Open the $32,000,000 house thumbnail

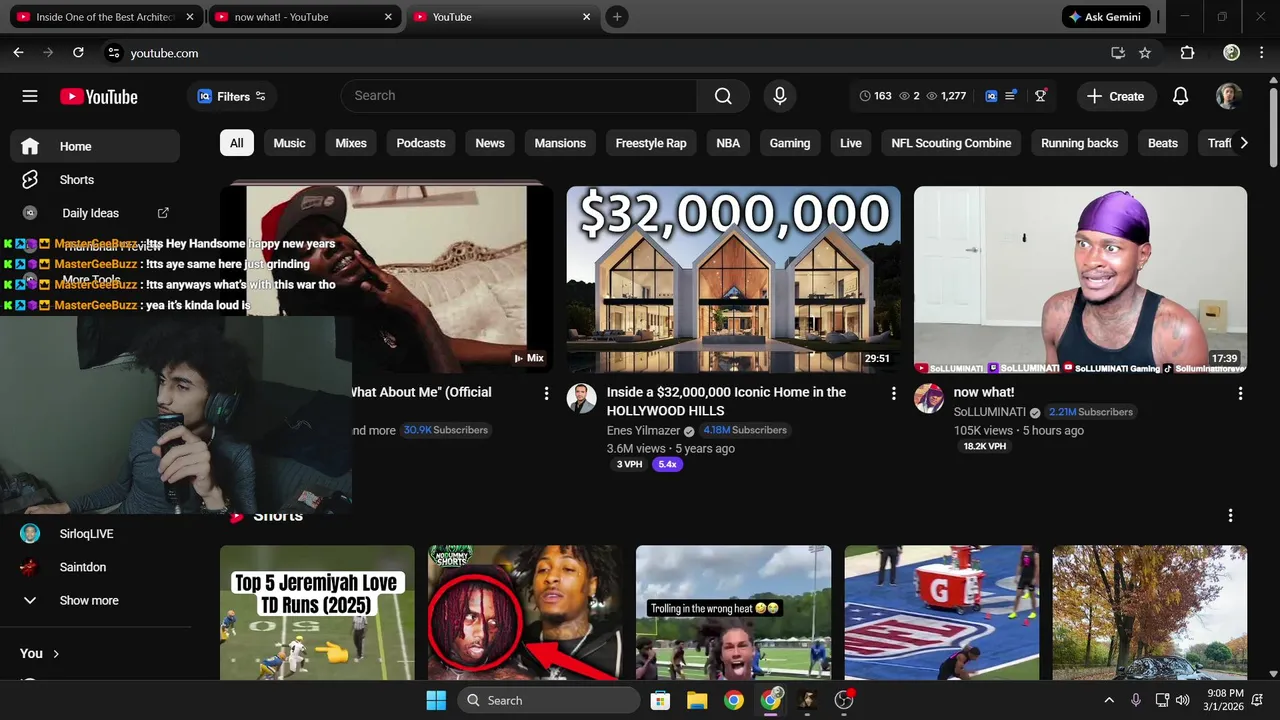tap(733, 280)
